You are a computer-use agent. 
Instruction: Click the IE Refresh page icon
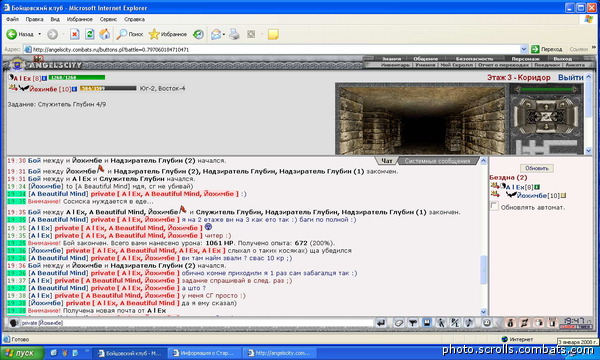coord(90,34)
